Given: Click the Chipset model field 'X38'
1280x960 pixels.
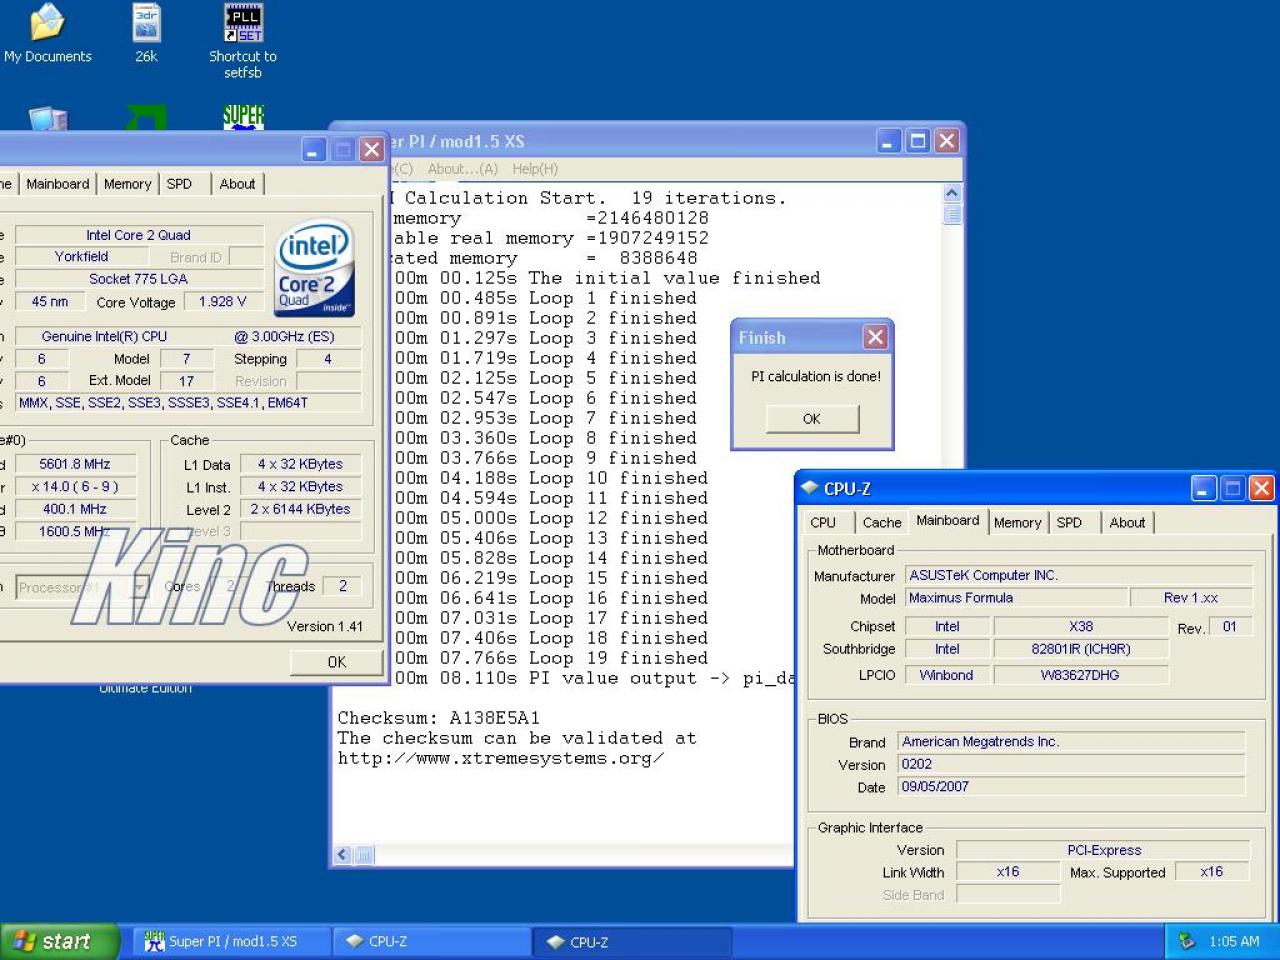Looking at the screenshot, I should [x=1081, y=627].
